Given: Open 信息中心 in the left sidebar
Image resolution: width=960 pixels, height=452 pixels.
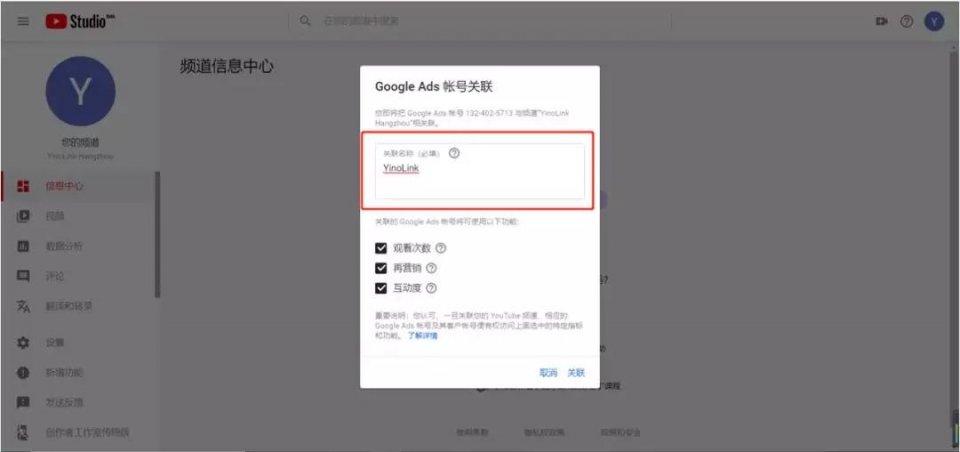Looking at the screenshot, I should click(63, 186).
